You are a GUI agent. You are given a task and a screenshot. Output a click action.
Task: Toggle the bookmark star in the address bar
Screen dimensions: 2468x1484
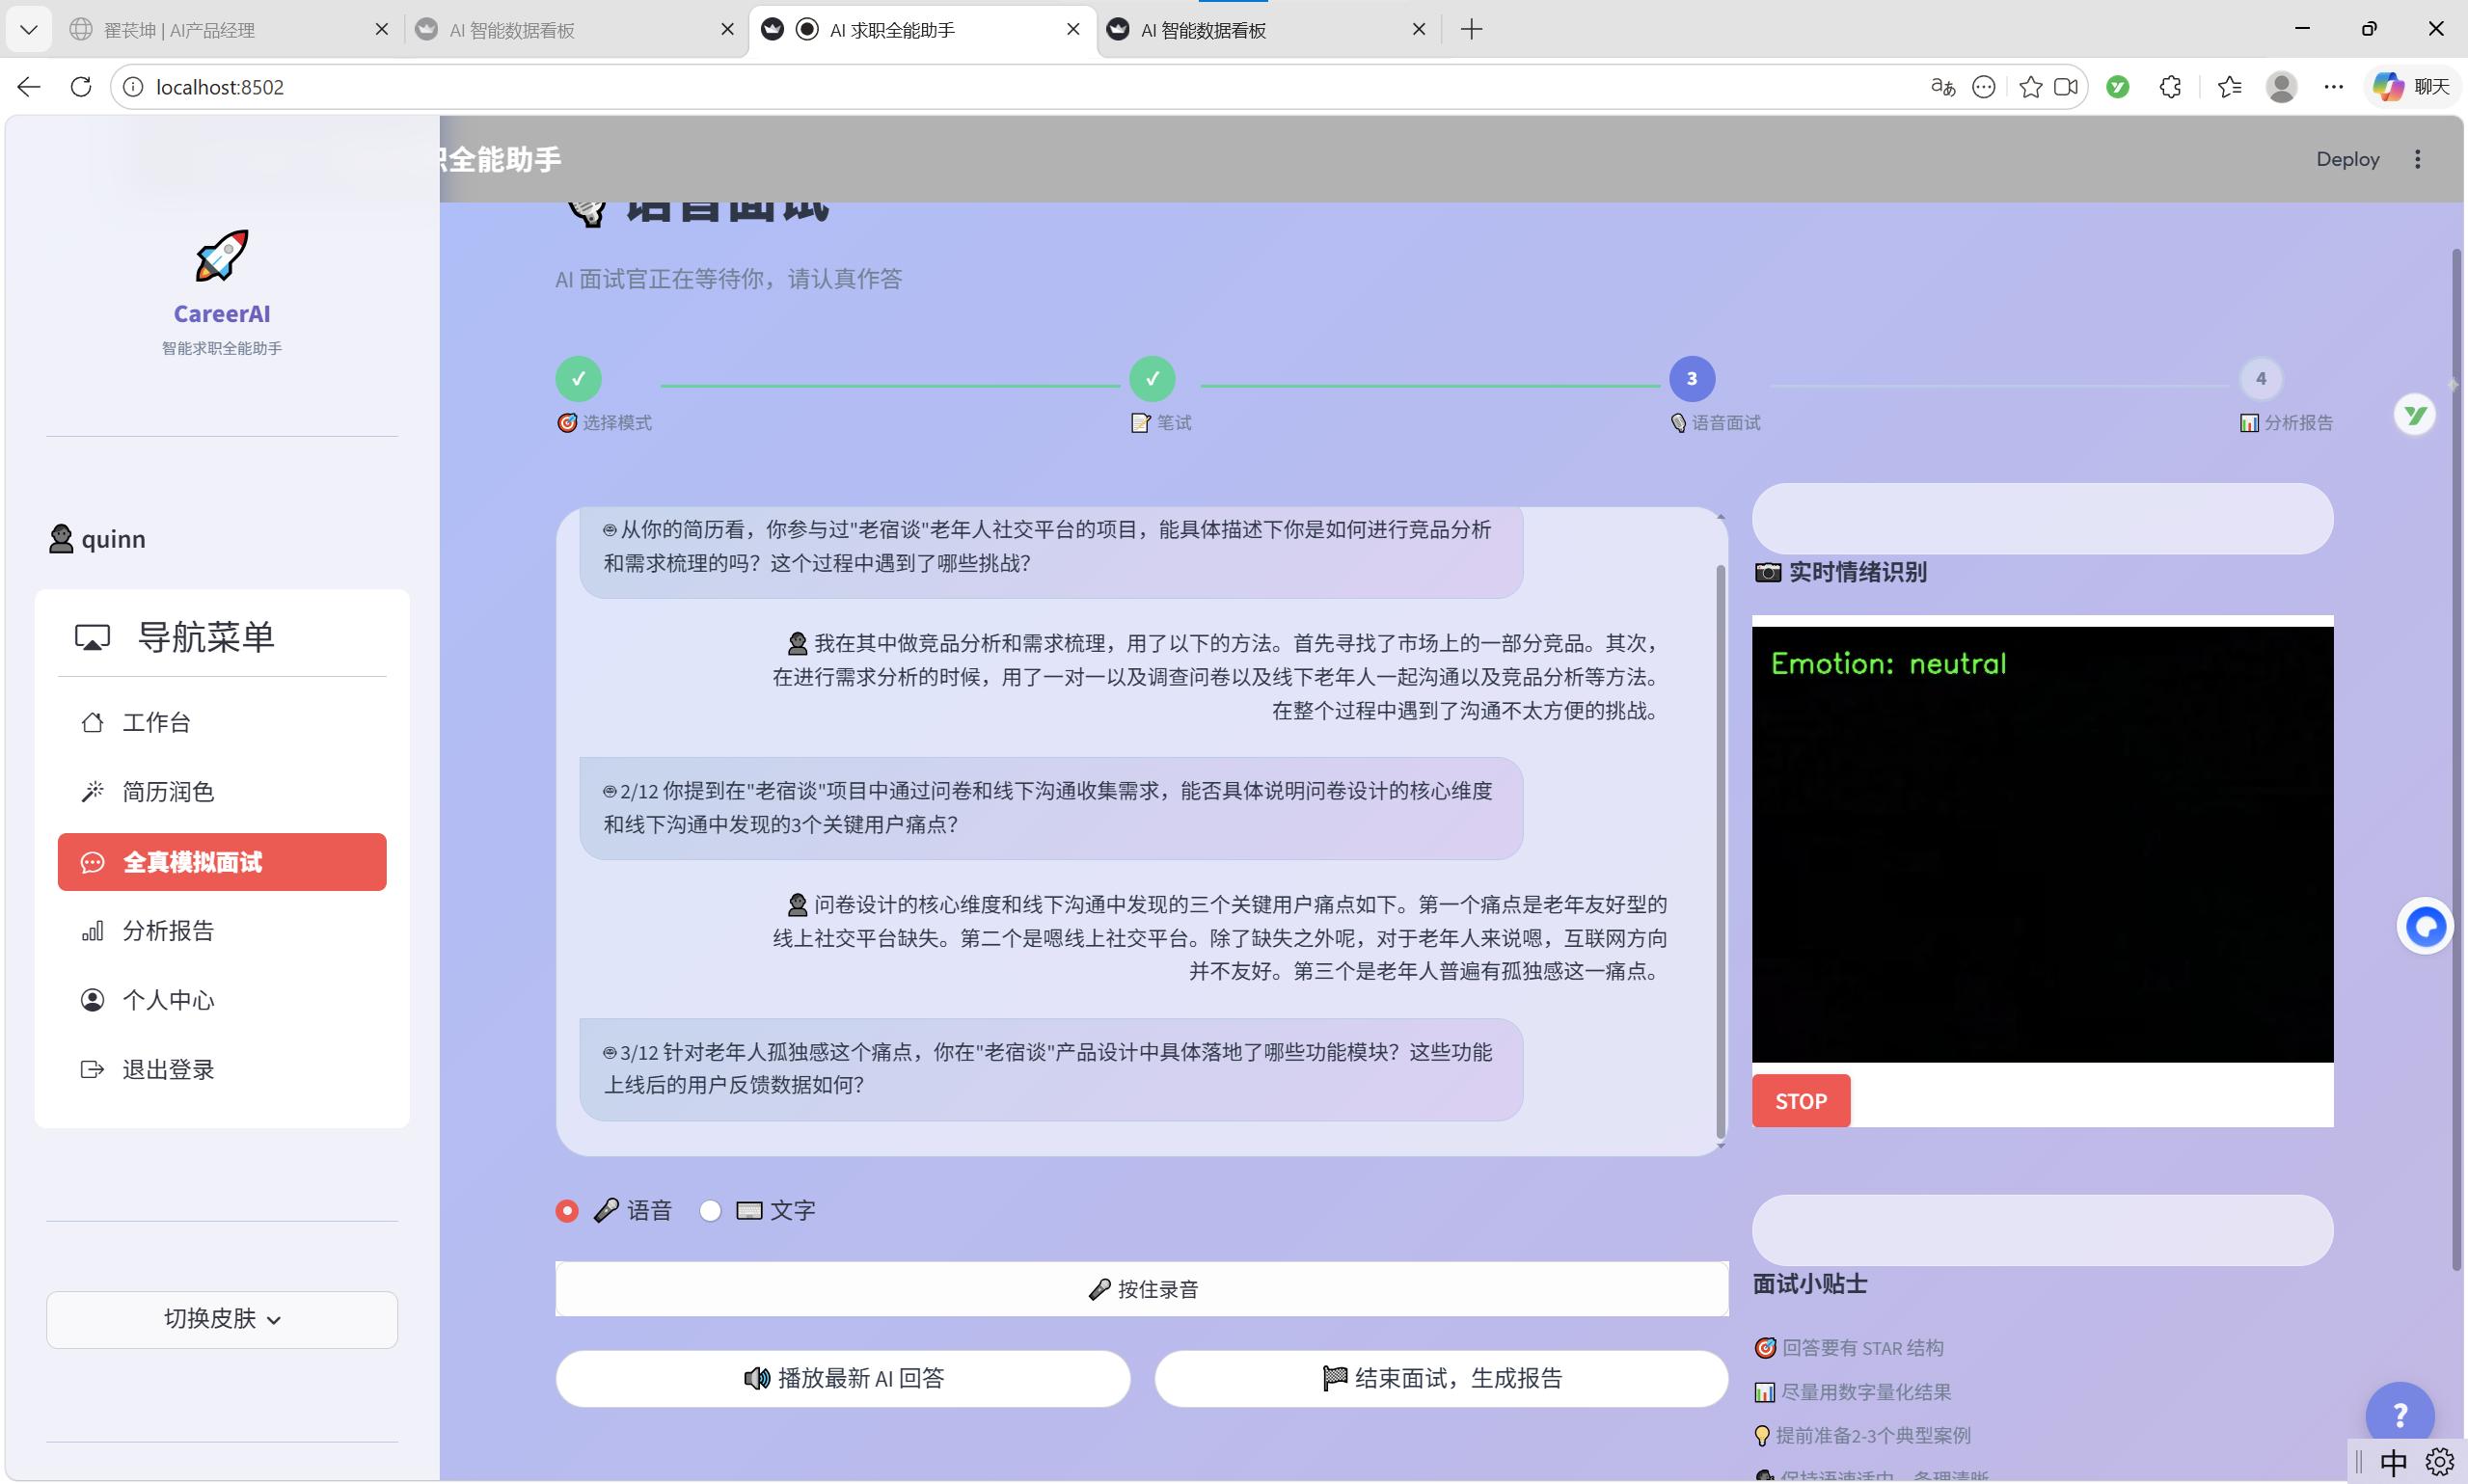[x=2029, y=87]
